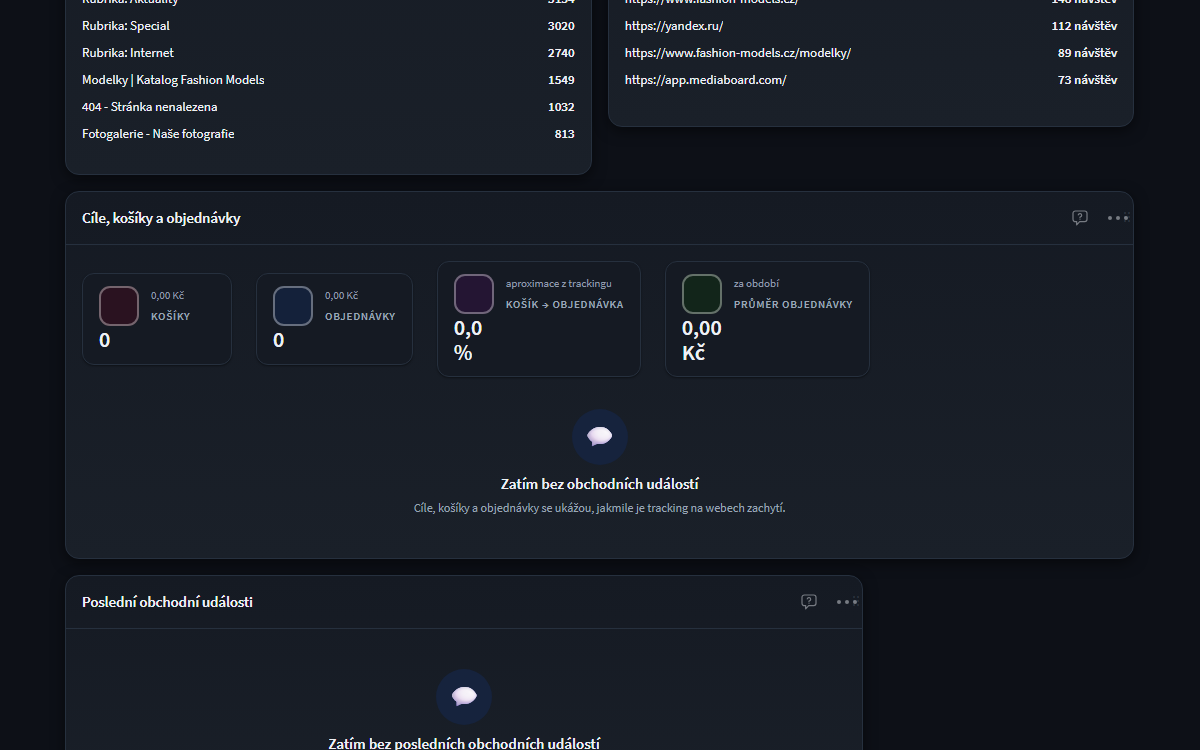The image size is (1200, 750).
Task: Select '404 - Stránka nenalezena' row
Action: (x=328, y=107)
